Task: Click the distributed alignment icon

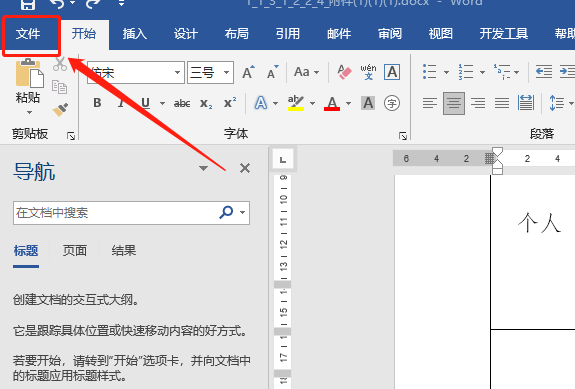Action: [x=526, y=103]
